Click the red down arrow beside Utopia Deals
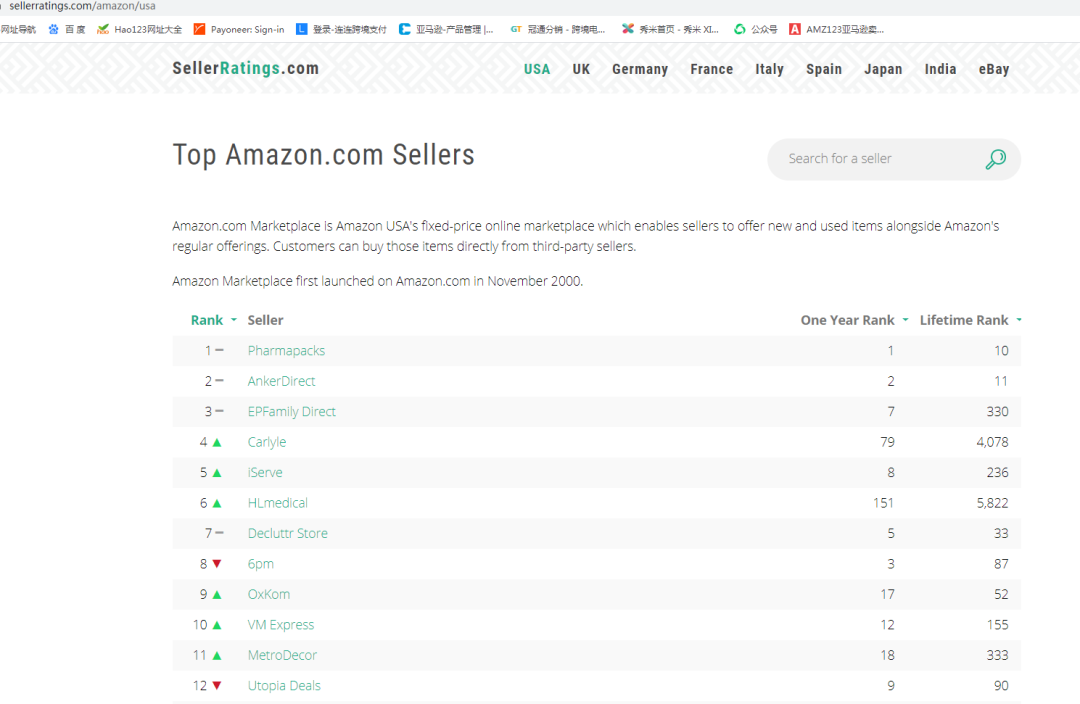The width and height of the screenshot is (1080, 704). click(x=217, y=685)
